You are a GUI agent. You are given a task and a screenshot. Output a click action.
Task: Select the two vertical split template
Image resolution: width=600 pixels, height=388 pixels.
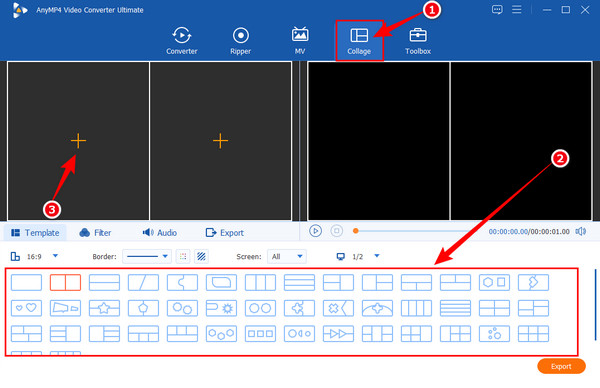pos(65,282)
